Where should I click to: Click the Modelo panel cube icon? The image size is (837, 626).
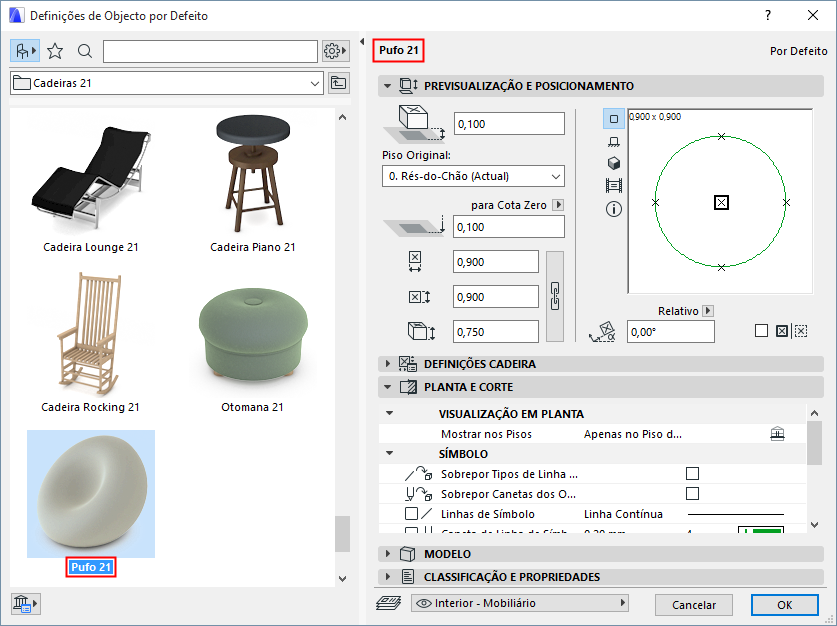coord(408,554)
